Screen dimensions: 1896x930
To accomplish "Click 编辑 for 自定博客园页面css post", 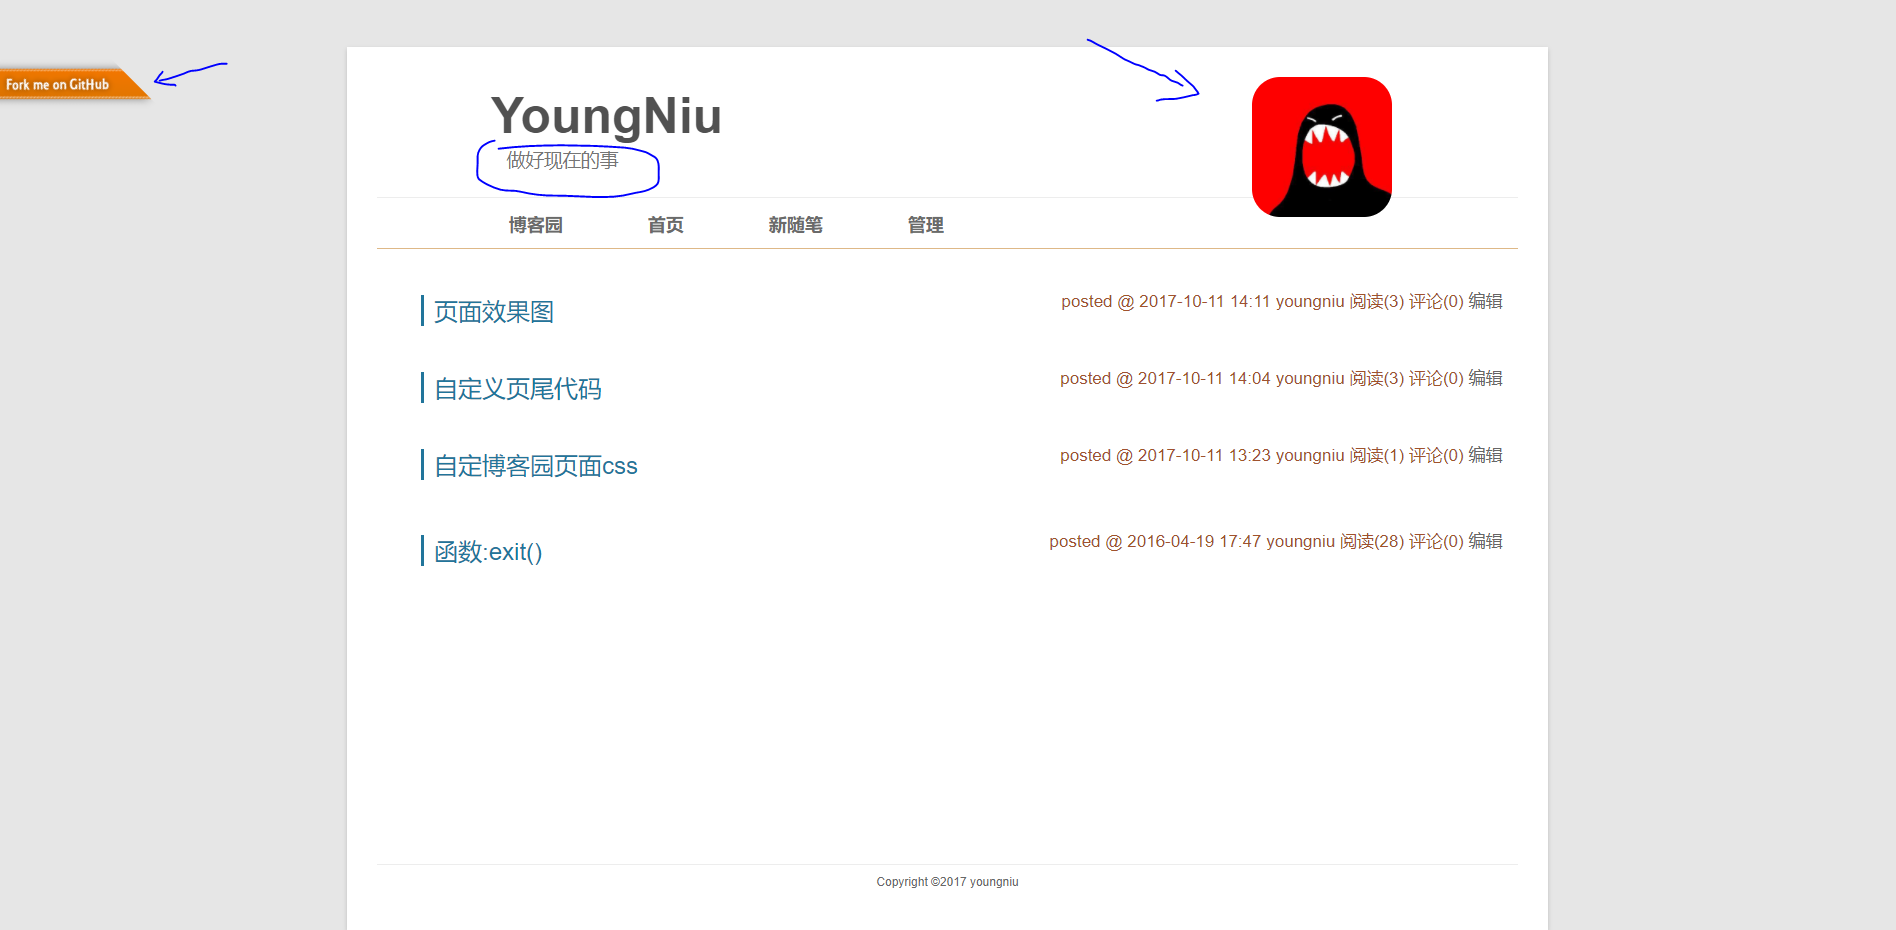I will pos(1485,455).
